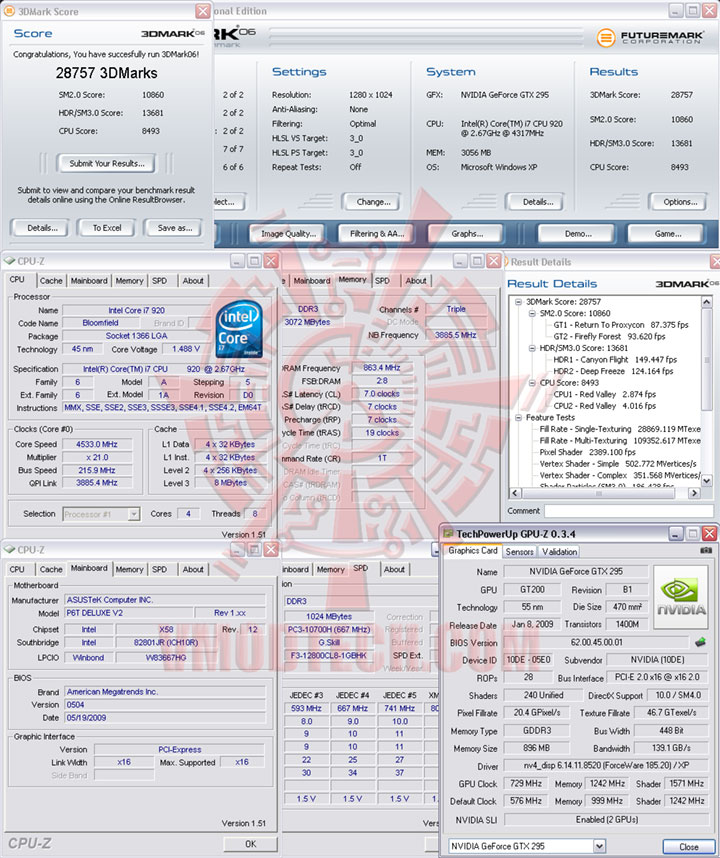Switch to the Validation tab in GPU-Z
Screen dimensions: 720x858
[559, 552]
